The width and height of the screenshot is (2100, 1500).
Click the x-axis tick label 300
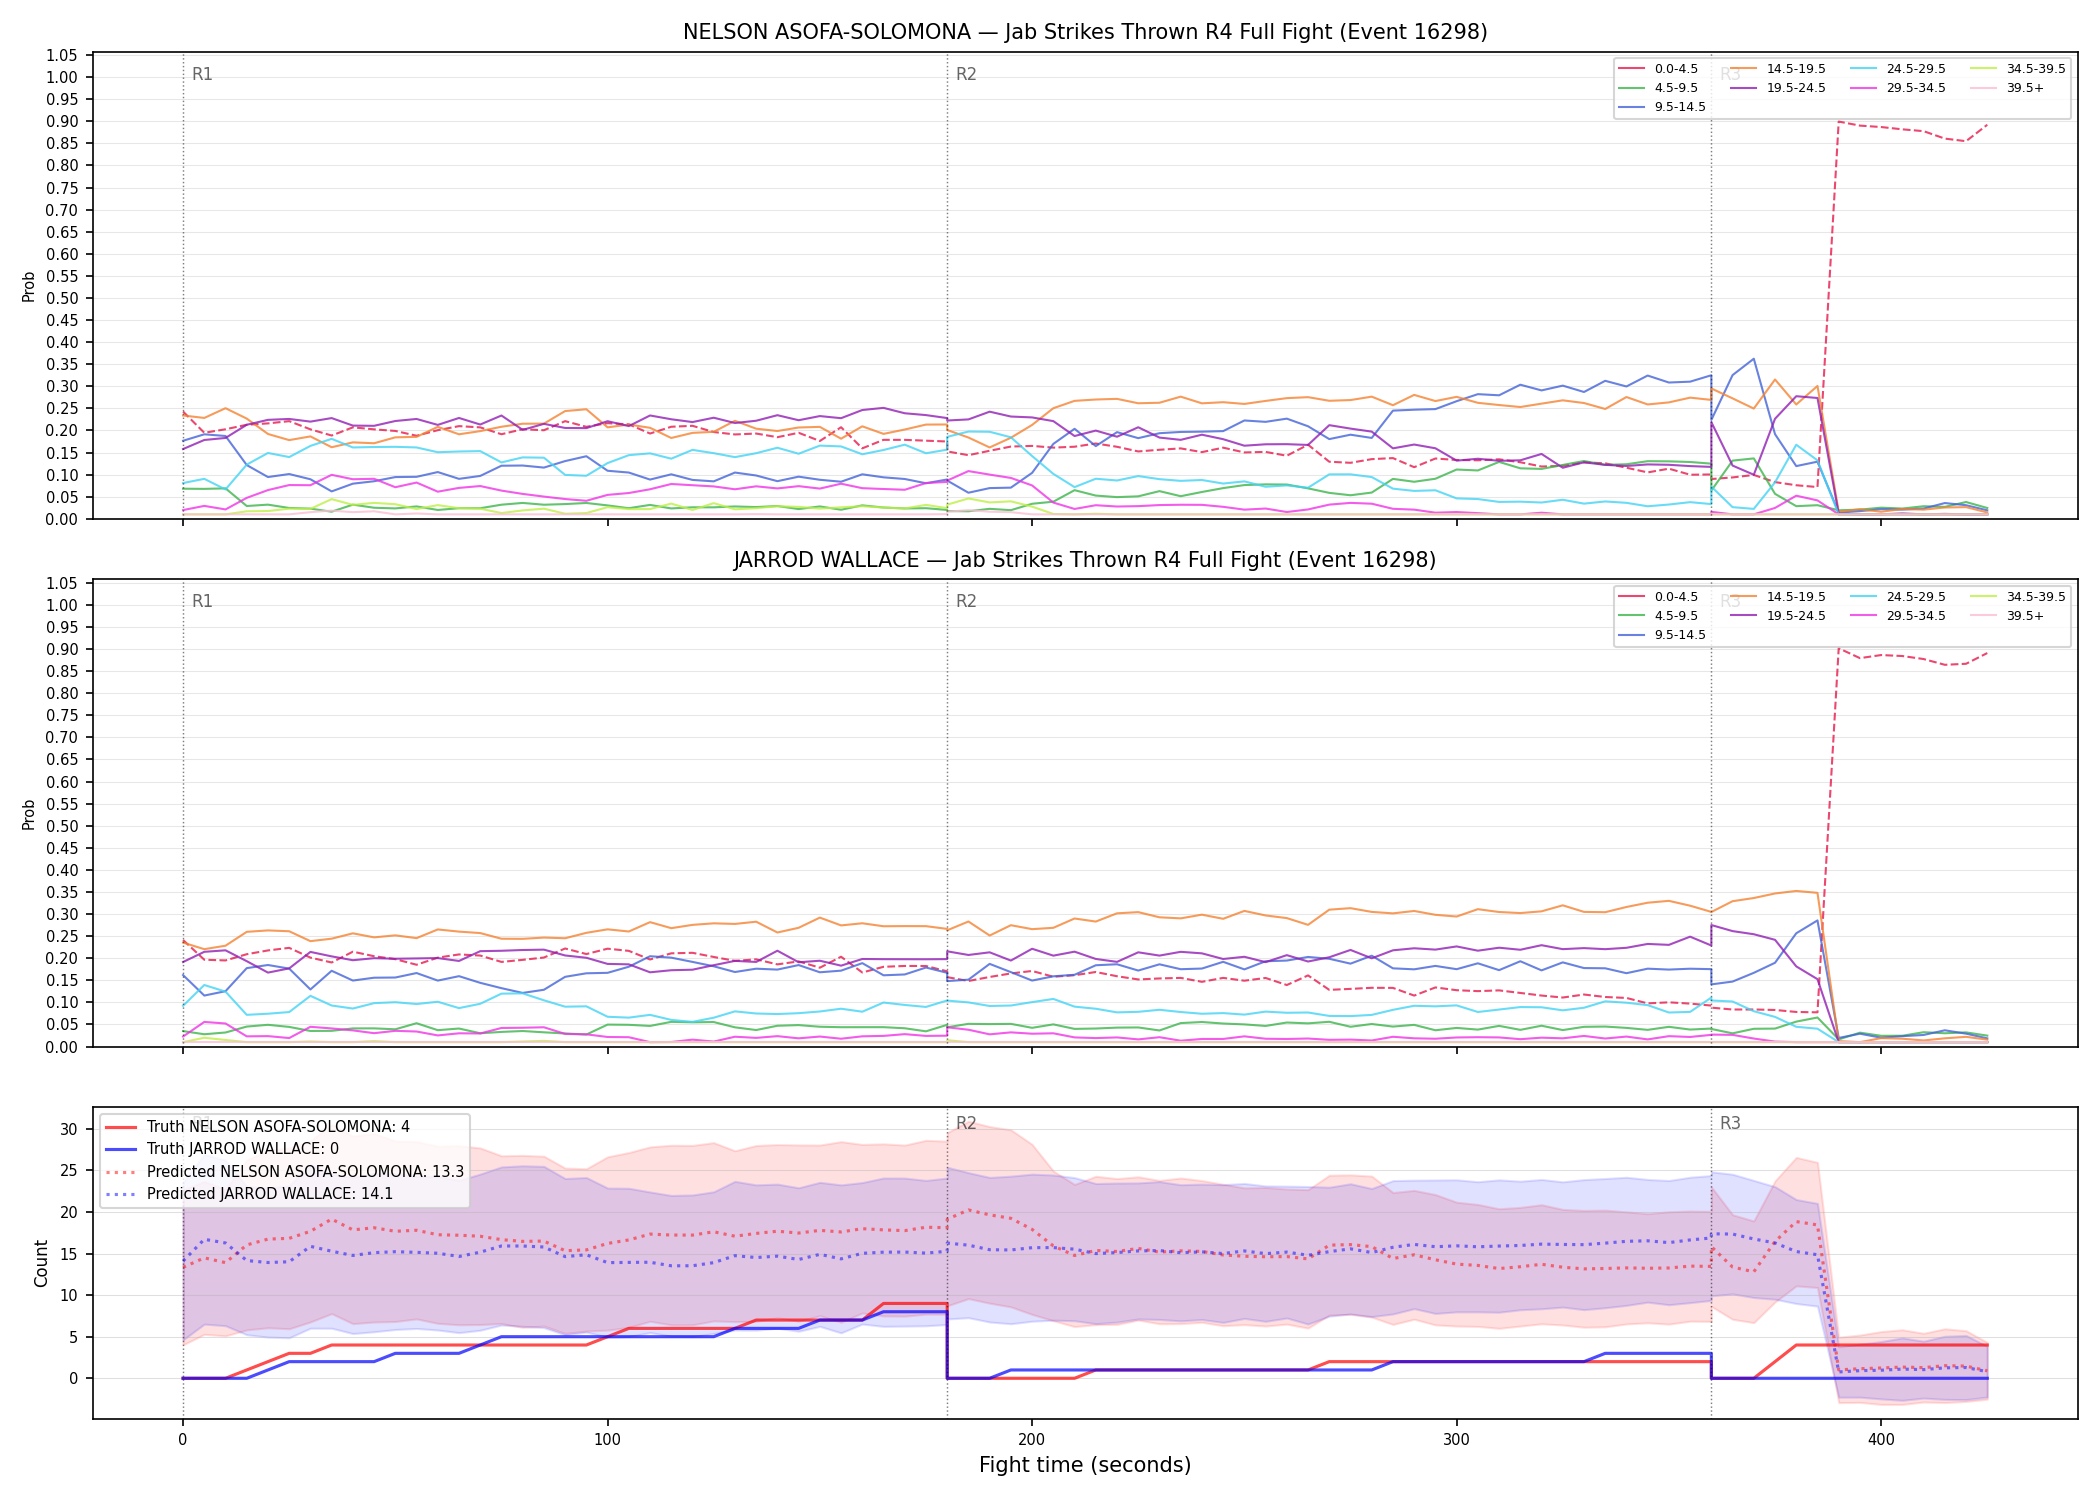pos(1456,1440)
